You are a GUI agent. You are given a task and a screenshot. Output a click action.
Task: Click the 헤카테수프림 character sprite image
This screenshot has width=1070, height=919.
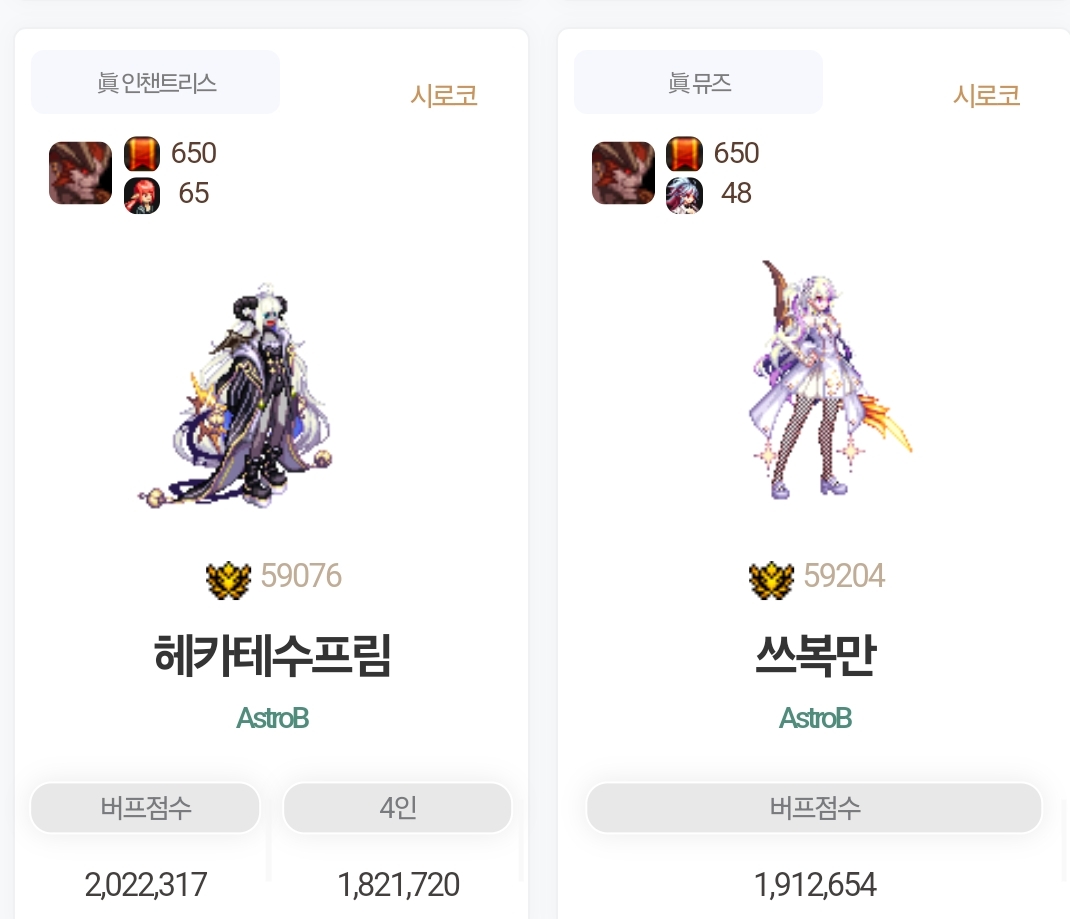(235, 396)
